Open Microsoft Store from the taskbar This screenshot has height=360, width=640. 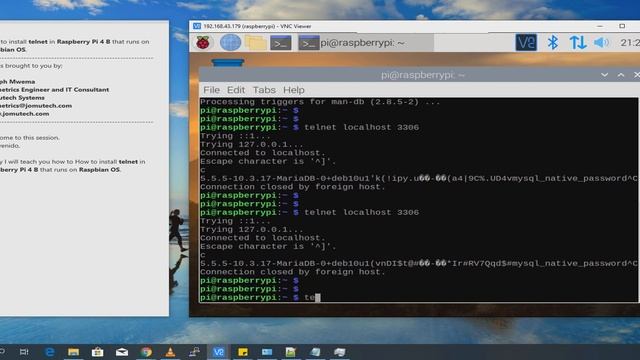pyautogui.click(x=98, y=352)
